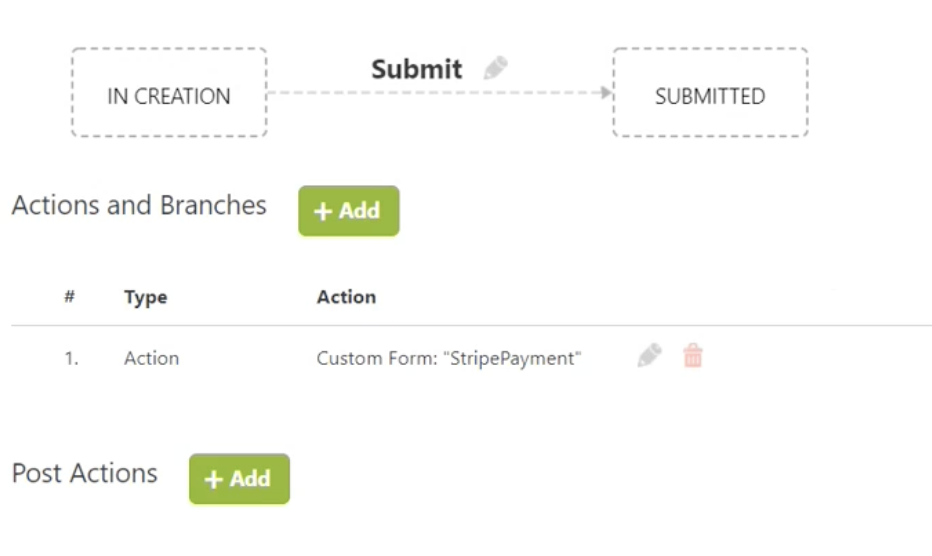The image size is (932, 556).
Task: Select the SUBMITTED state box
Action: pos(710,92)
